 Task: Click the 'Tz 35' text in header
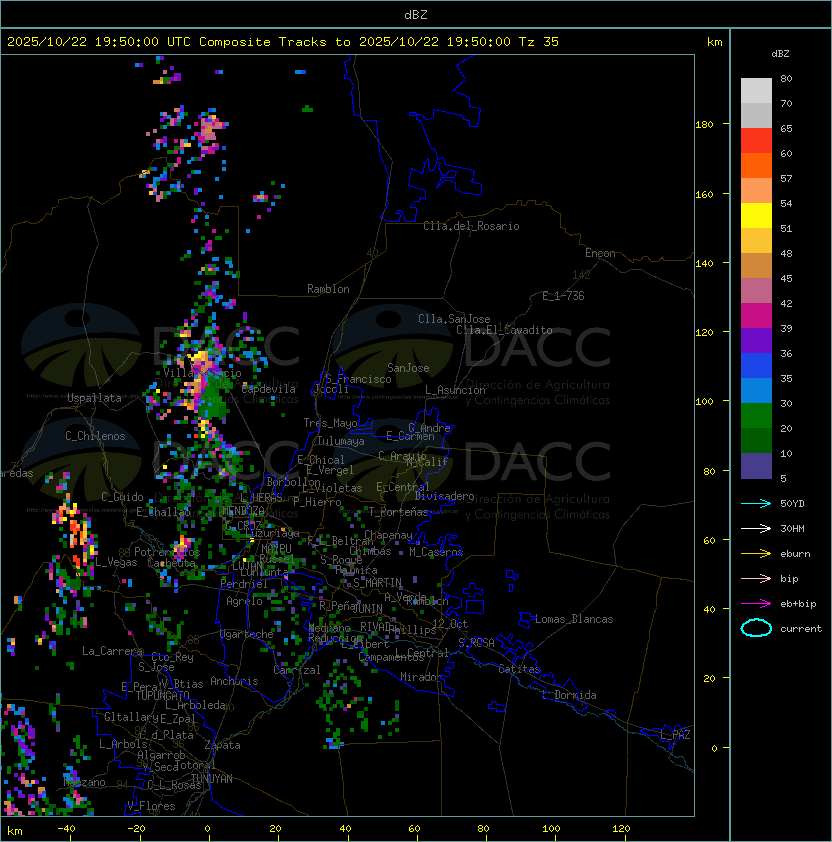coord(539,42)
